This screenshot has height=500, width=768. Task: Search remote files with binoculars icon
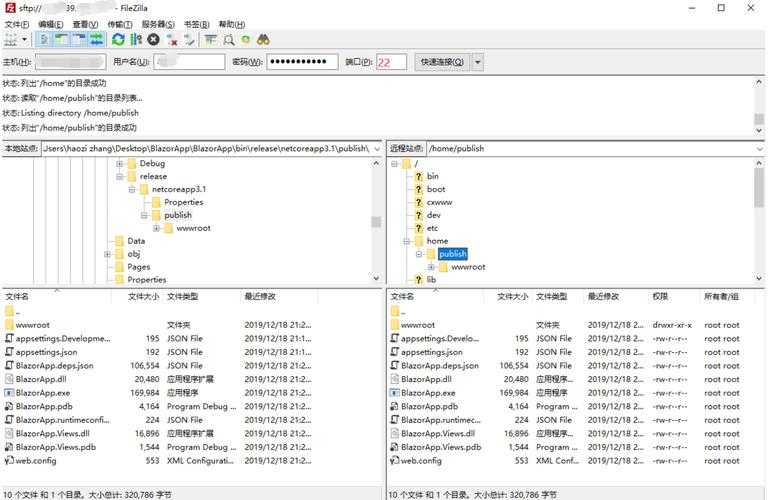click(264, 40)
